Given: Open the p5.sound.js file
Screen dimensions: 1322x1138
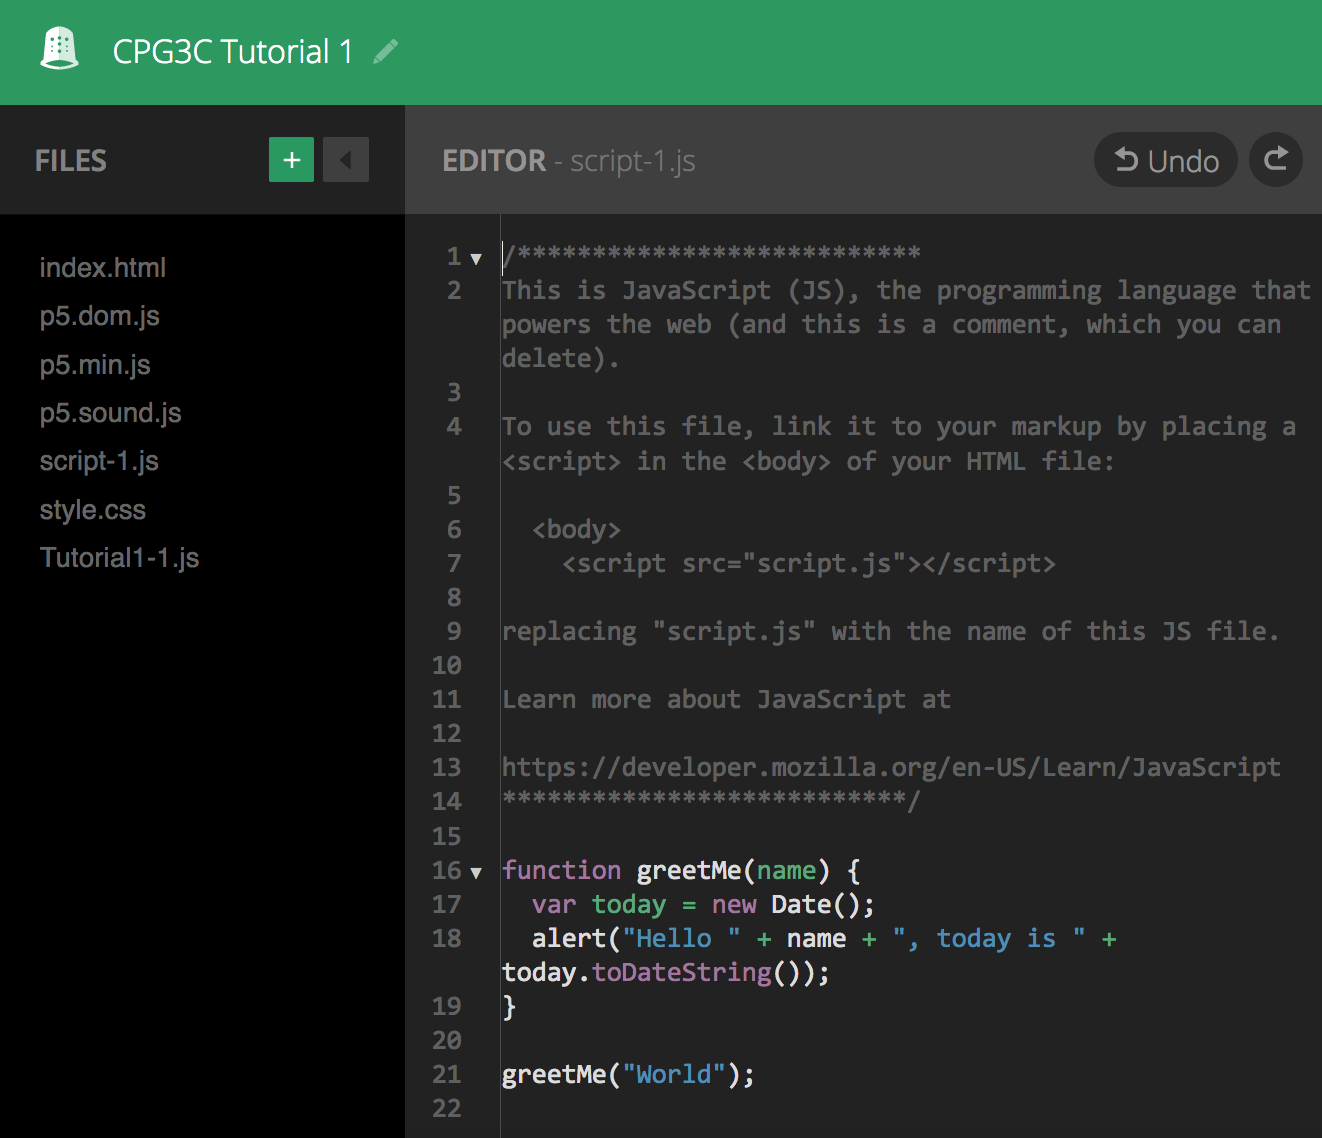Looking at the screenshot, I should pyautogui.click(x=111, y=413).
